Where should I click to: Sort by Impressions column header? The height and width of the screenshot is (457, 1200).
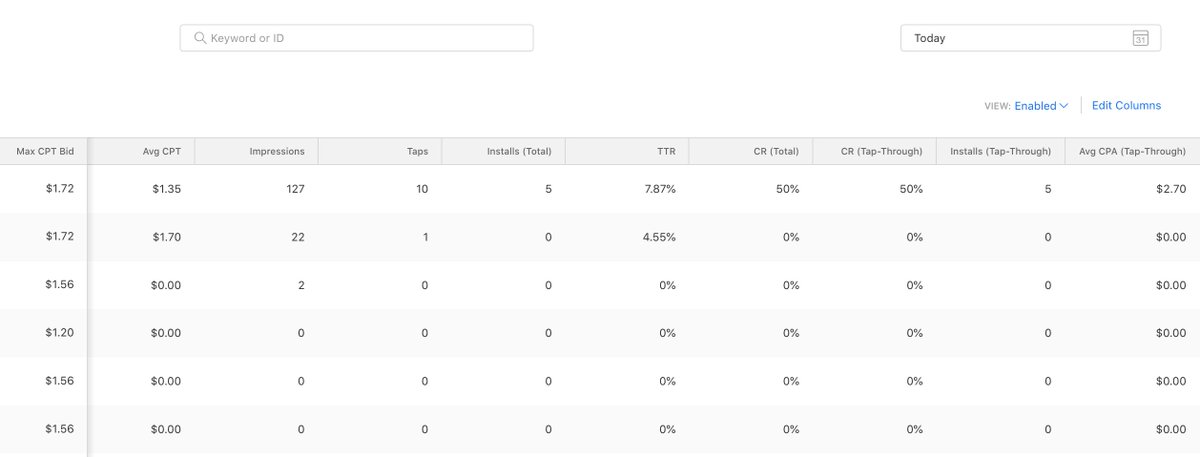[x=257, y=151]
